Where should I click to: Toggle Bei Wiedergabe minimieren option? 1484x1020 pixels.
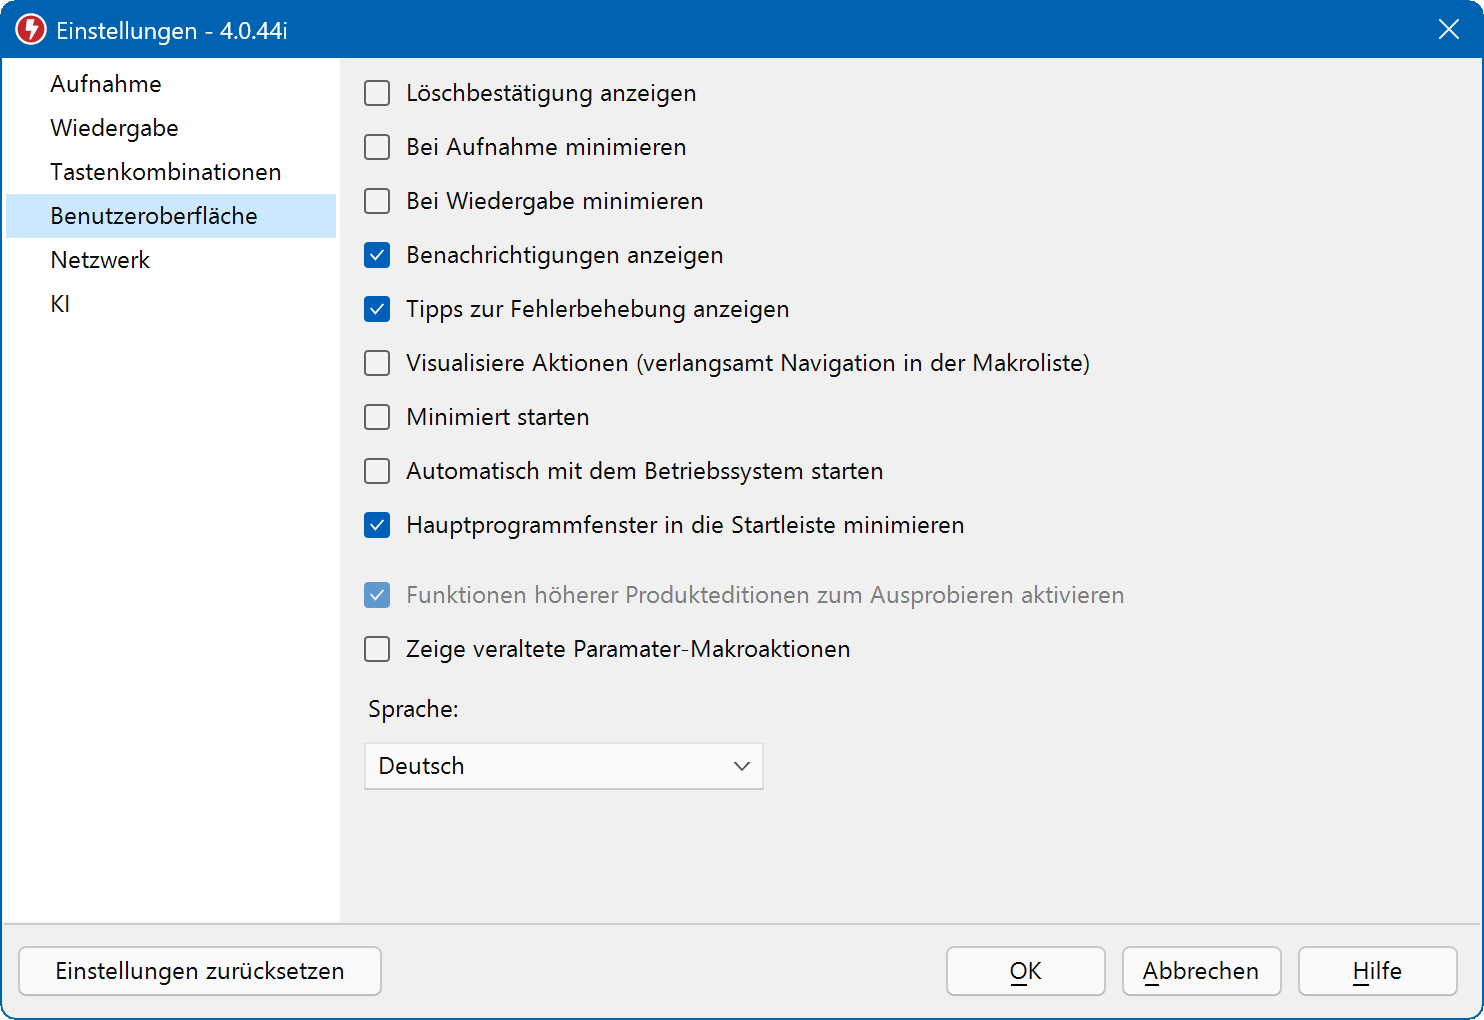377,201
